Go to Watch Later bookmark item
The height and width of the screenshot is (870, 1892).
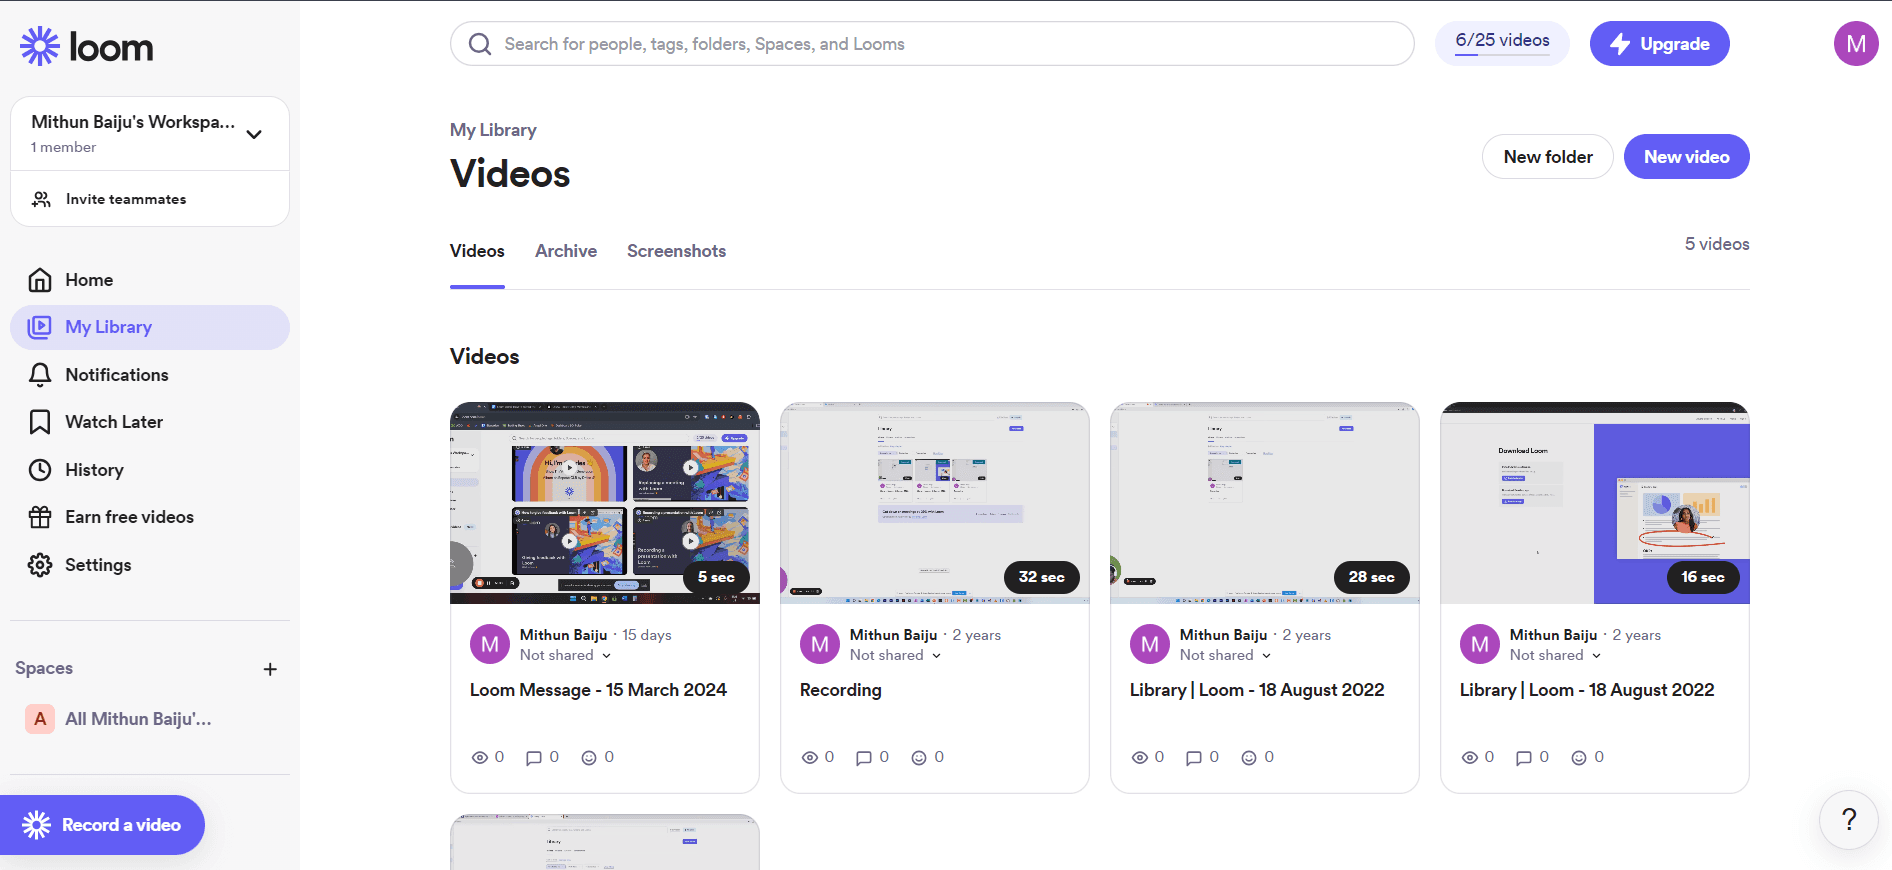click(40, 422)
